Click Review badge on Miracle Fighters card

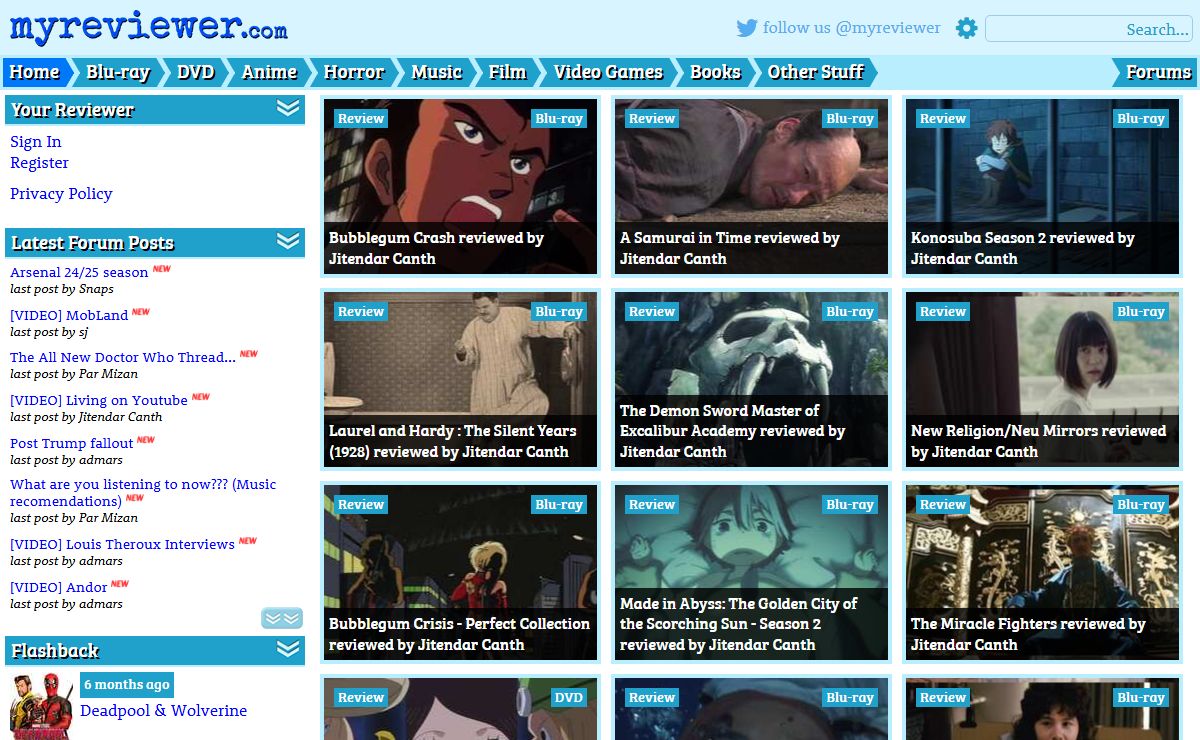[943, 504]
